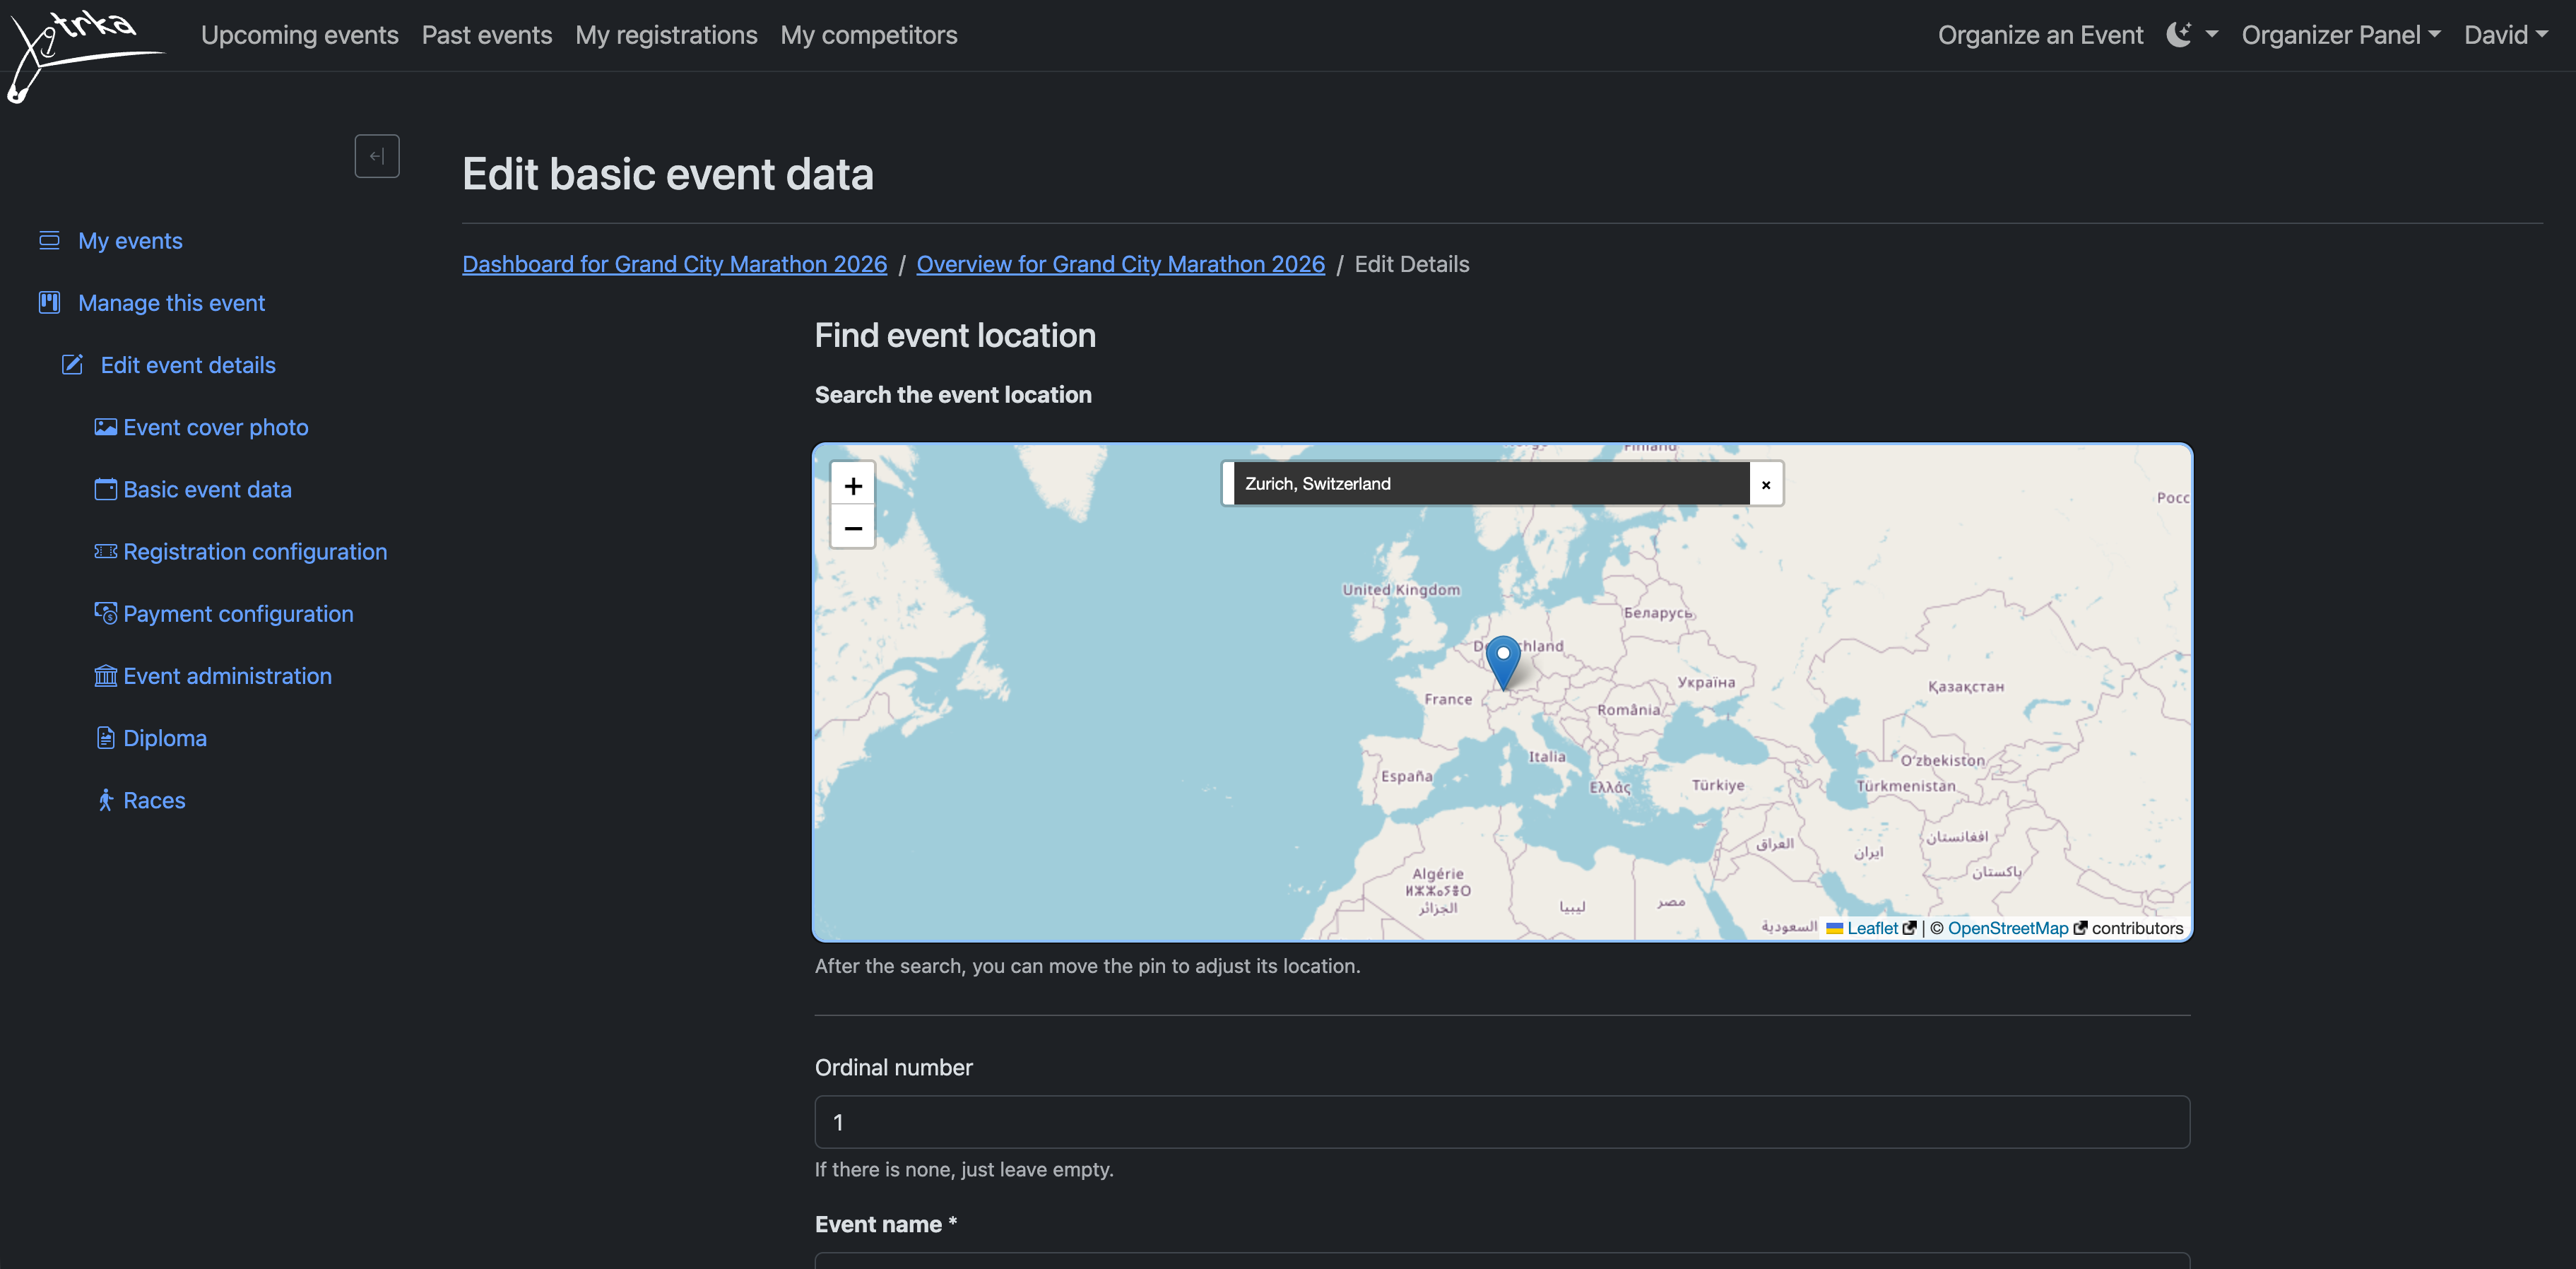This screenshot has height=1269, width=2576.
Task: Click the Basic event data calendar icon
Action: pos(106,489)
